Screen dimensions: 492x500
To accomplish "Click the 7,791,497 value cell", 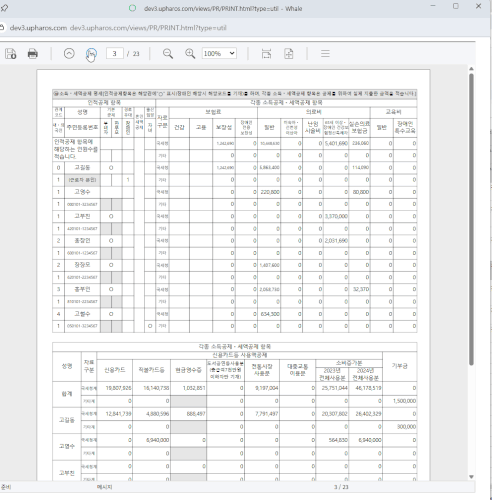I will (x=262, y=414).
